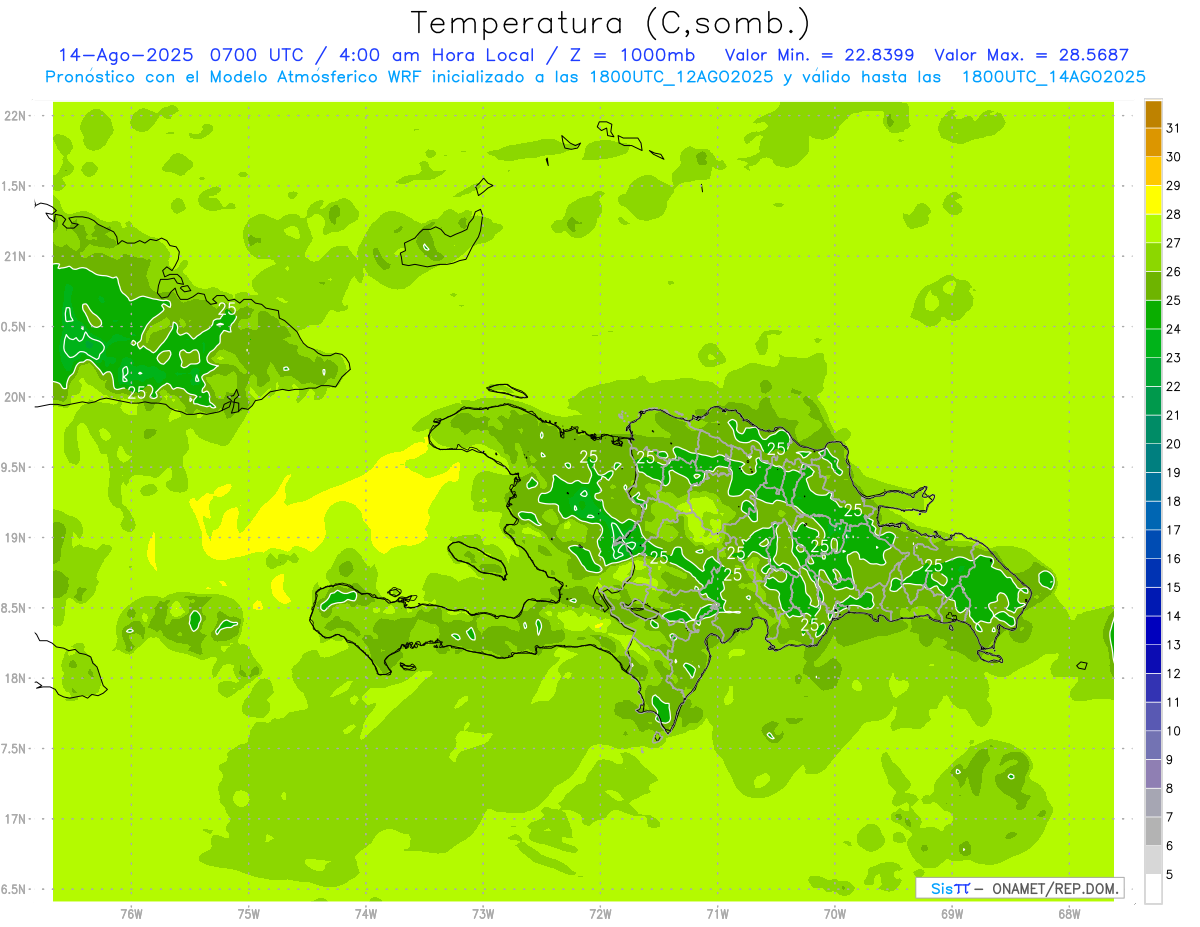1200x927 pixels.
Task: Click legend scale label 5
Action: [1171, 874]
